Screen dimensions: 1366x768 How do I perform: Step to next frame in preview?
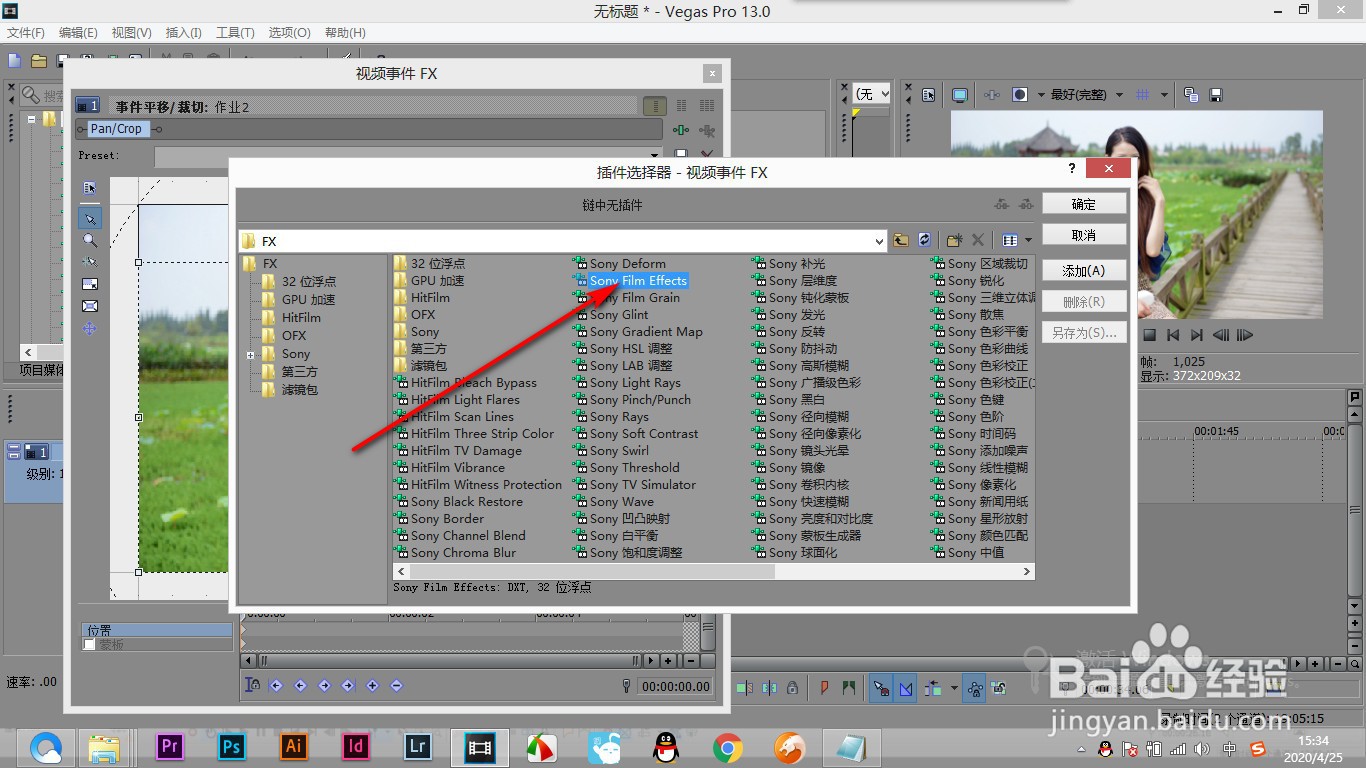pyautogui.click(x=1245, y=335)
